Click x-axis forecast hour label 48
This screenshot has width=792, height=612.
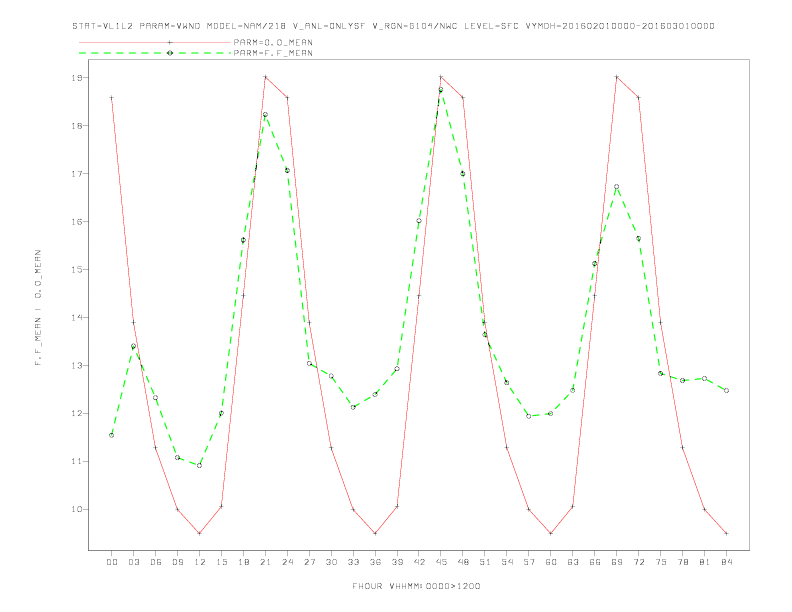pos(463,562)
